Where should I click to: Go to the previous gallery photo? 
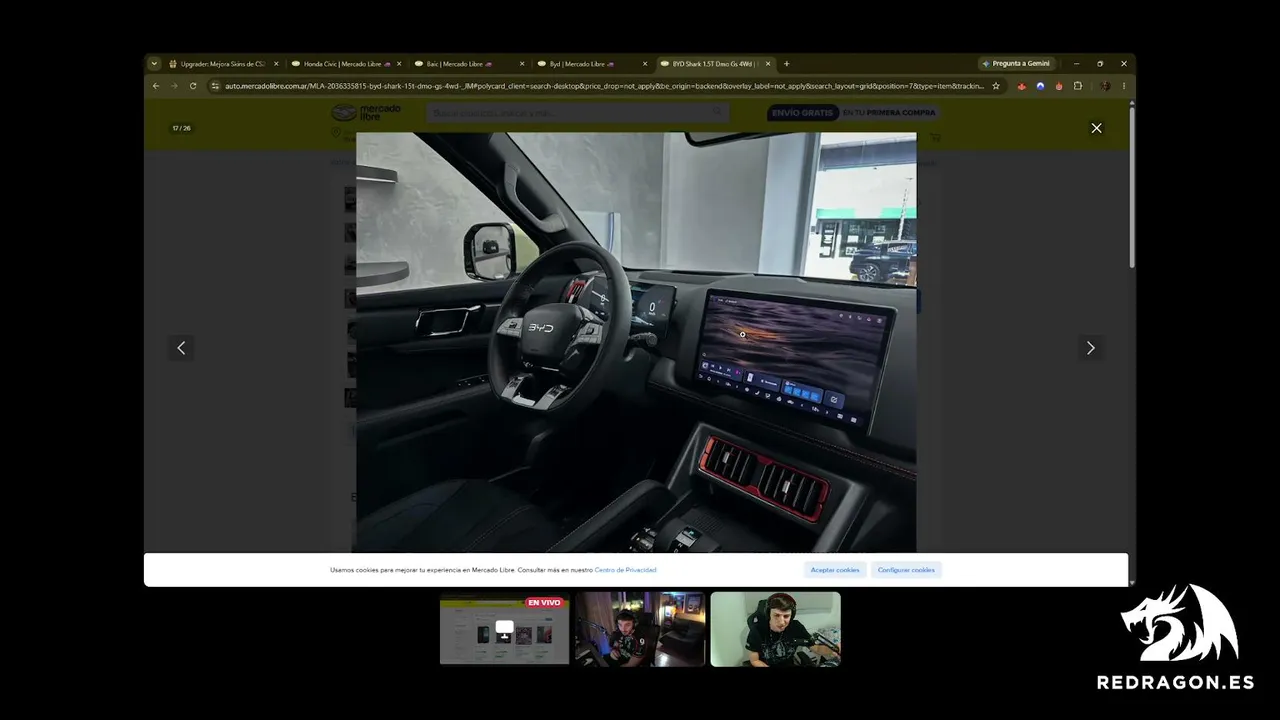coord(181,348)
